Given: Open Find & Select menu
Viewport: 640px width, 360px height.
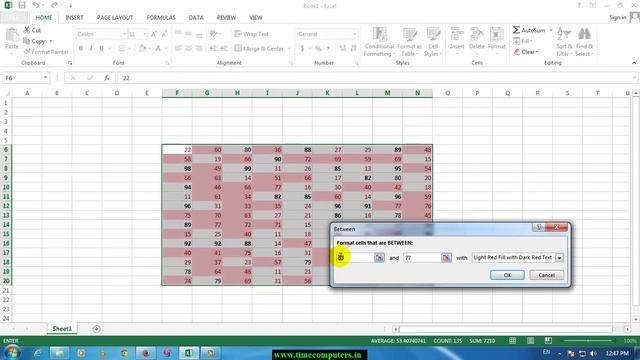Looking at the screenshot, I should [584, 42].
